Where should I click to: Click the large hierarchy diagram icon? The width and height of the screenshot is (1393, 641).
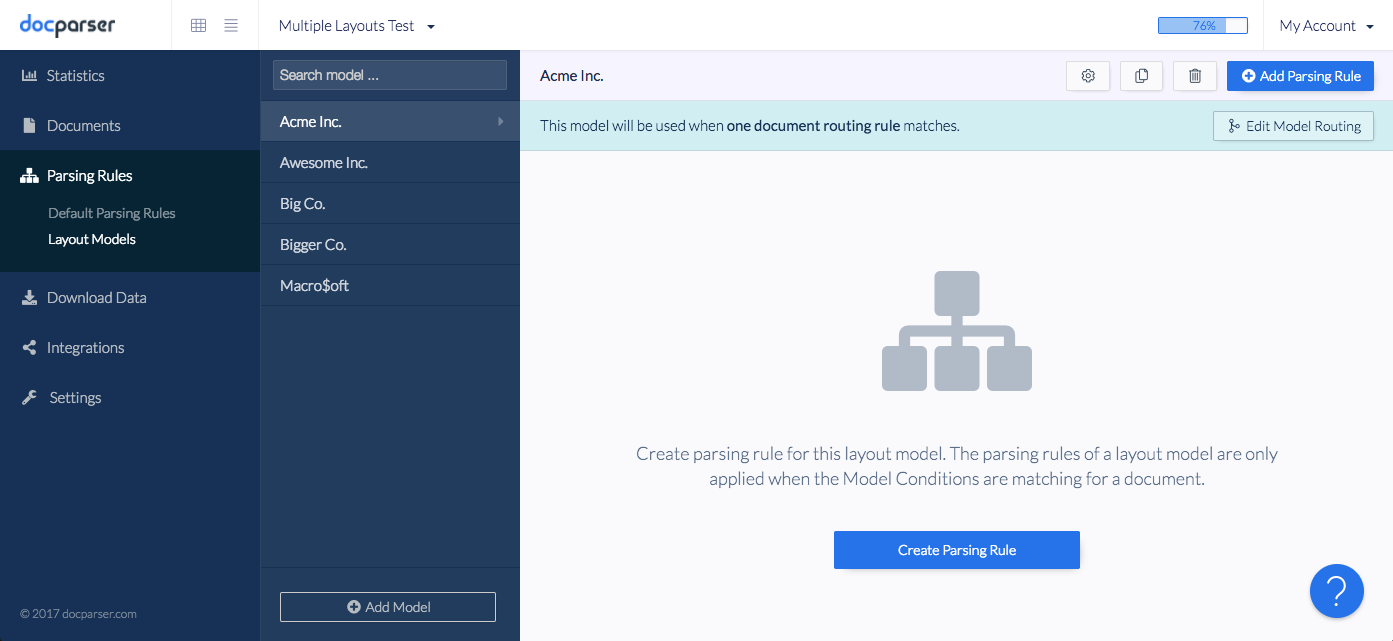click(x=956, y=331)
